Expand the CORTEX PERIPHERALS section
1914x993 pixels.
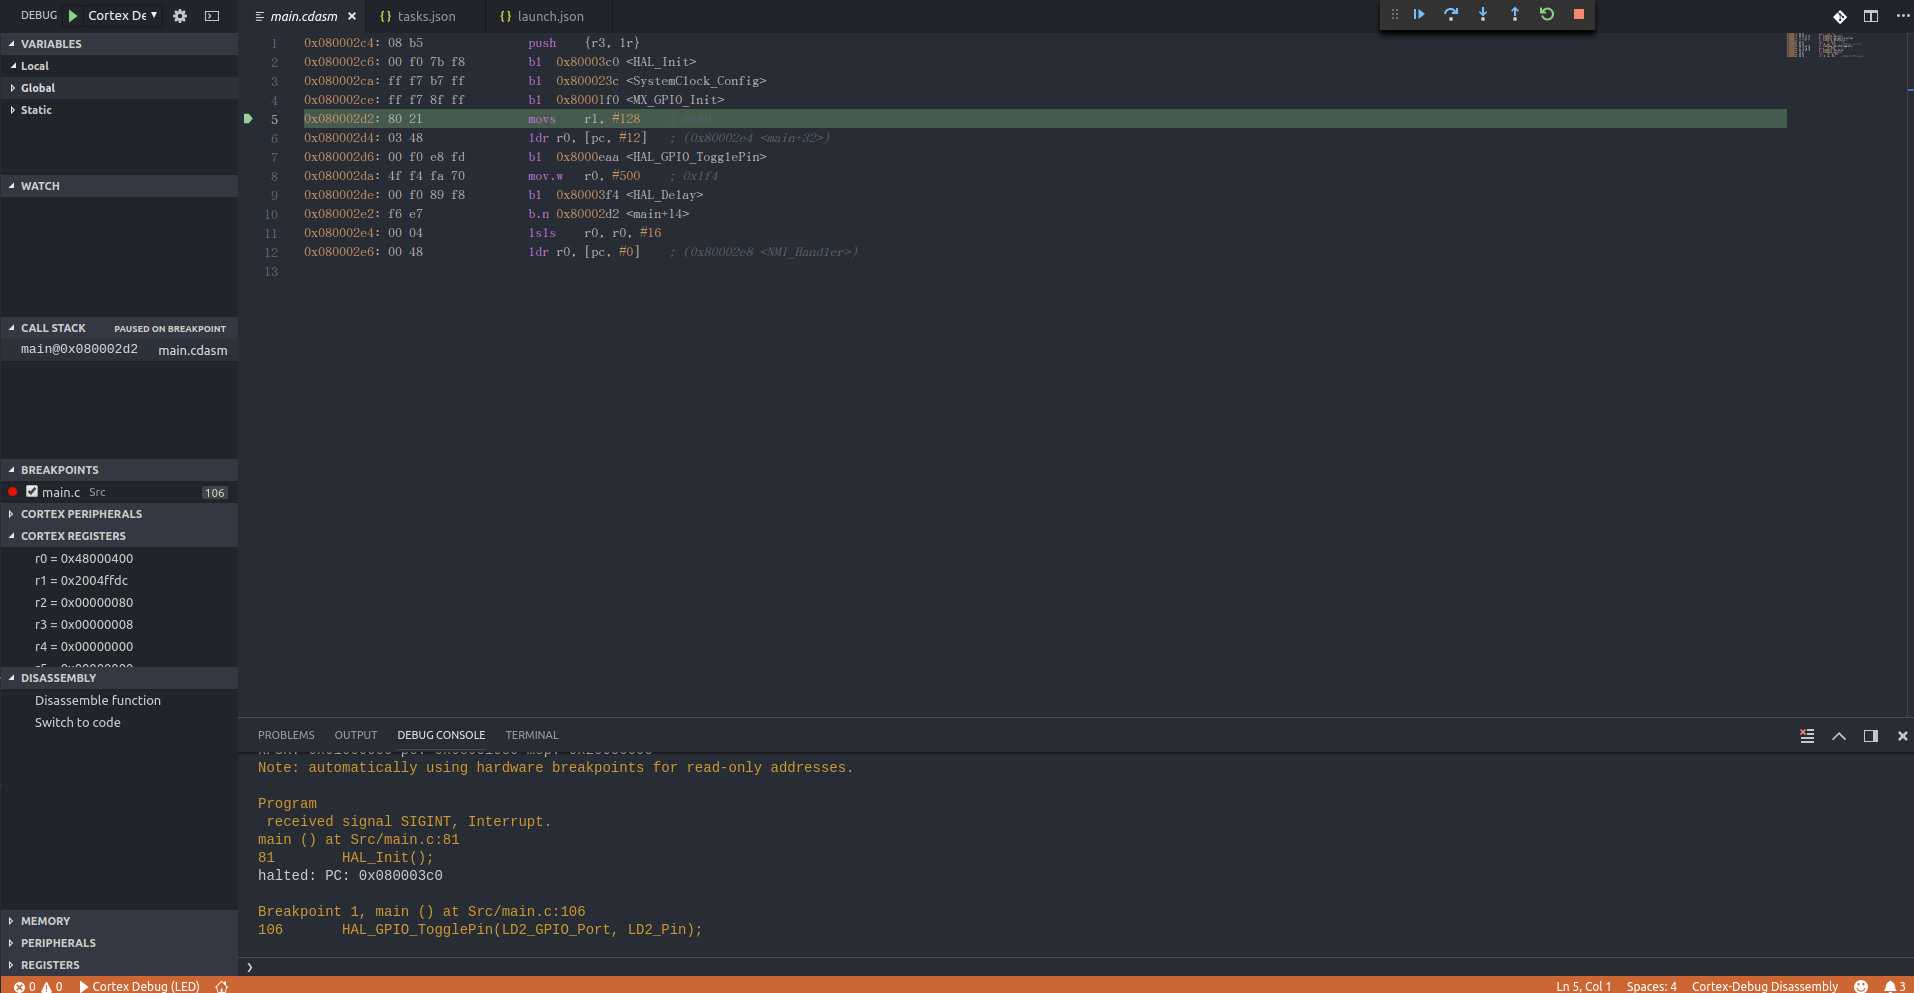(82, 514)
